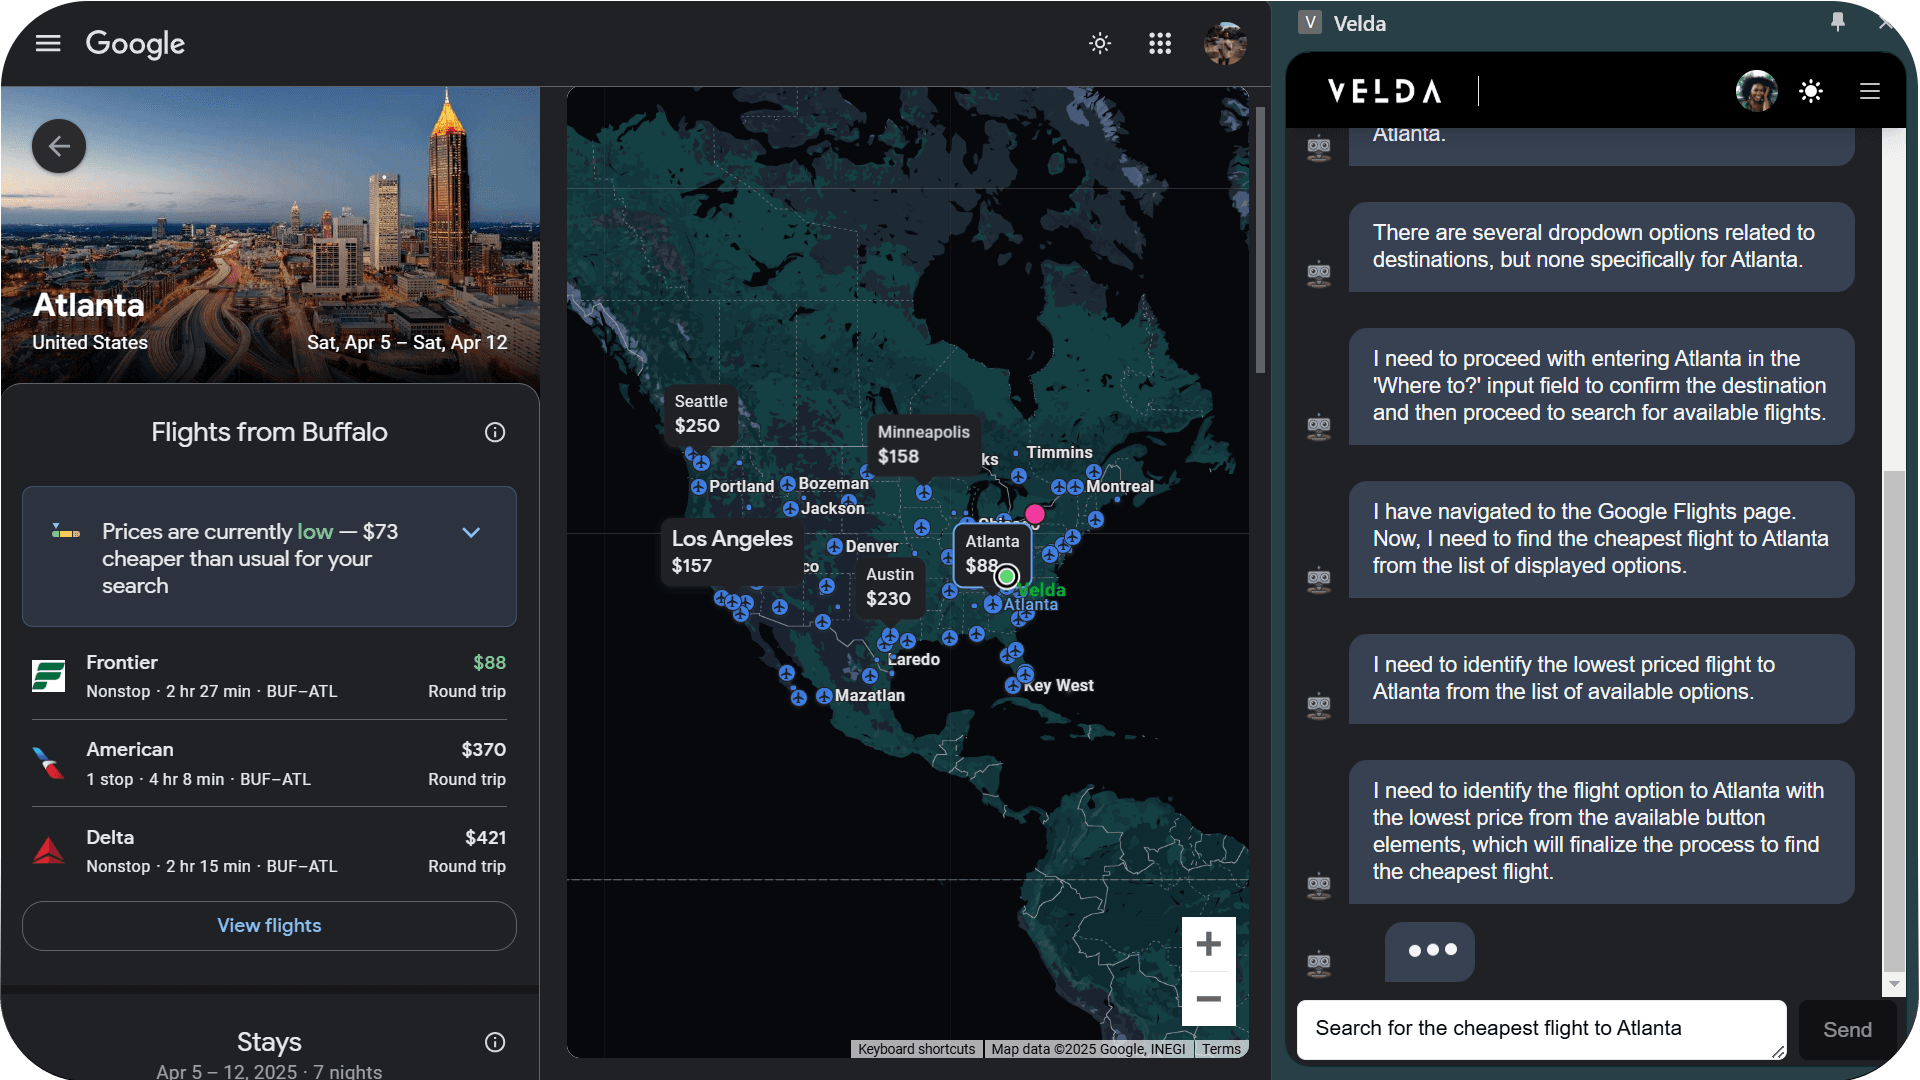Viewport: 1920px width, 1080px height.
Task: Expand the price insight chevron
Action: tap(471, 532)
